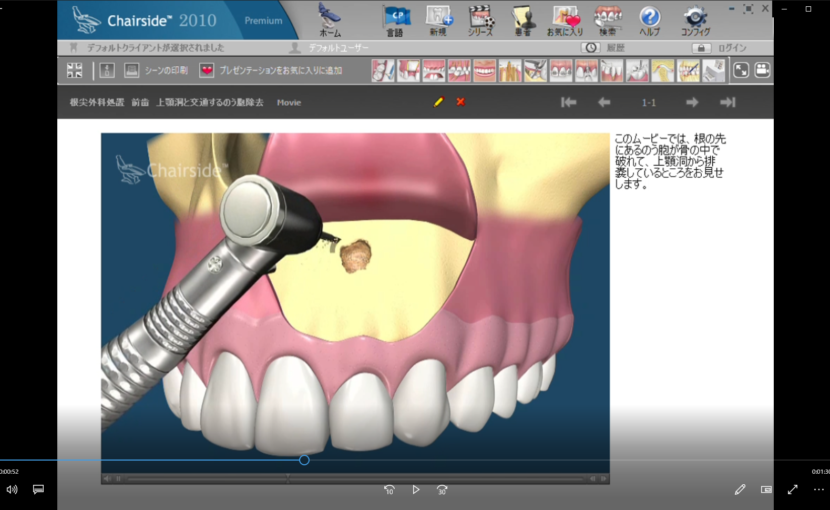Open the シリーズ clapperboard icon
The image size is (830, 510).
(x=481, y=20)
